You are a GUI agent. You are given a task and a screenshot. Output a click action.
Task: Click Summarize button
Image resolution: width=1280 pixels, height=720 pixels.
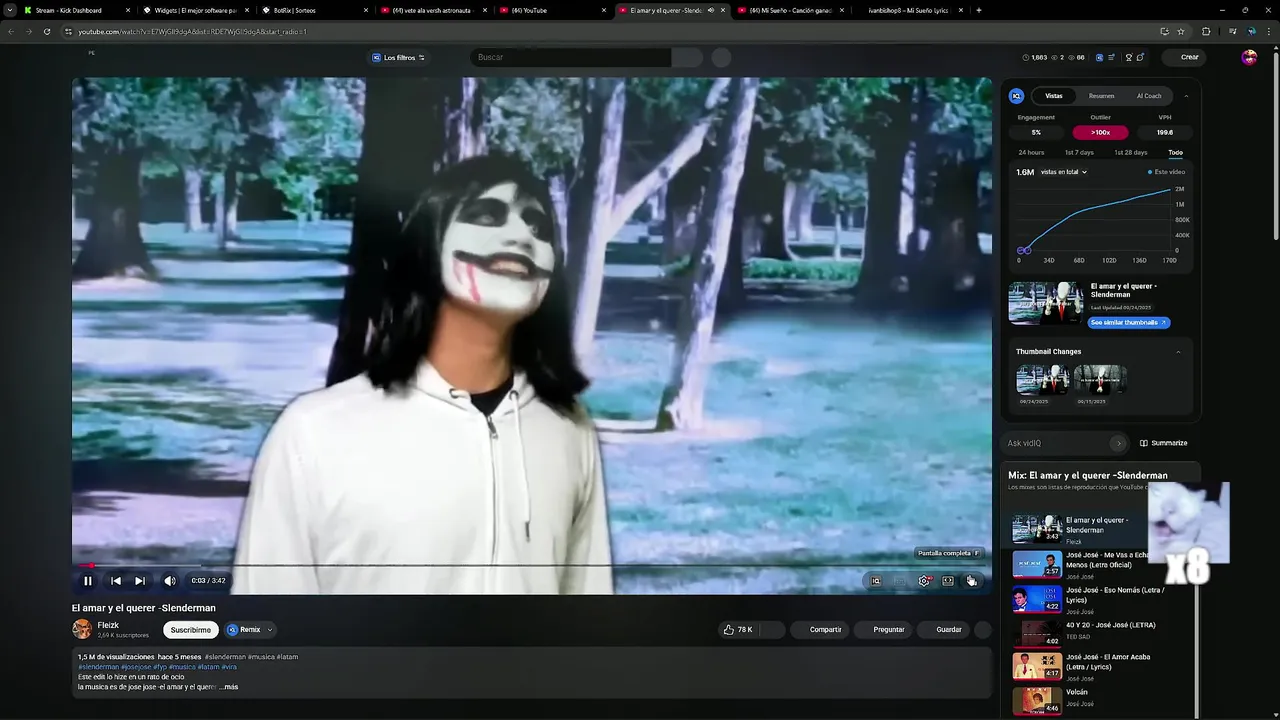(x=1164, y=443)
